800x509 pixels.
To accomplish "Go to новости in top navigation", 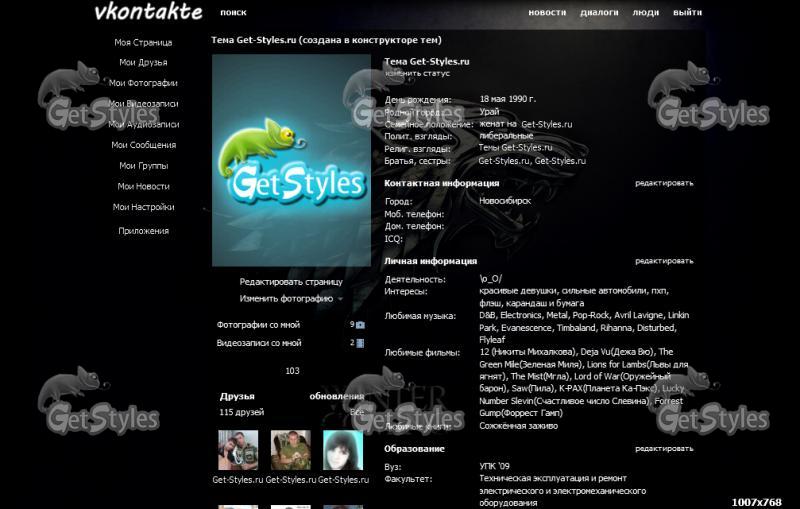I will tap(547, 12).
